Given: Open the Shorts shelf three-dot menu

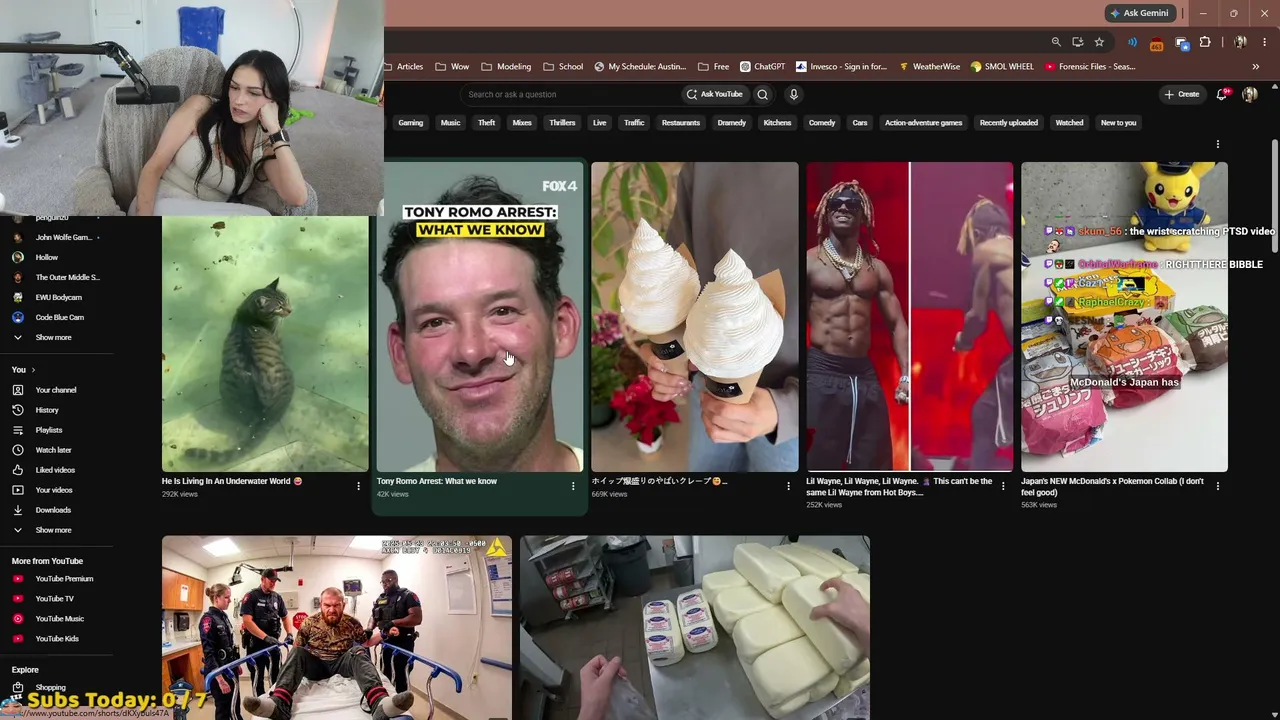Looking at the screenshot, I should pos(1218,145).
